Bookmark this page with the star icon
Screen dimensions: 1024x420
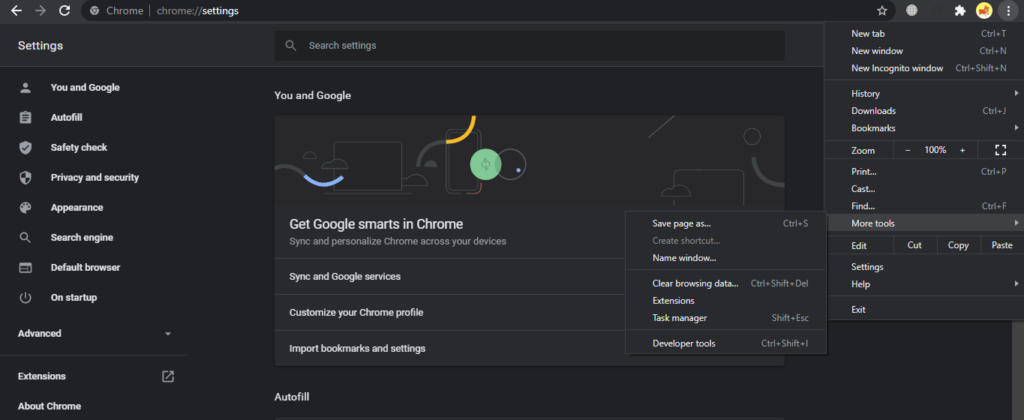pyautogui.click(x=882, y=10)
